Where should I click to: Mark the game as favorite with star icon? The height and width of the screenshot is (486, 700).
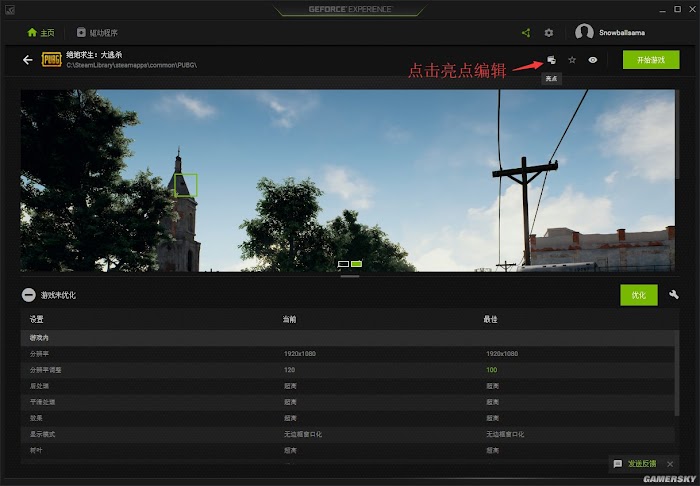pos(572,60)
